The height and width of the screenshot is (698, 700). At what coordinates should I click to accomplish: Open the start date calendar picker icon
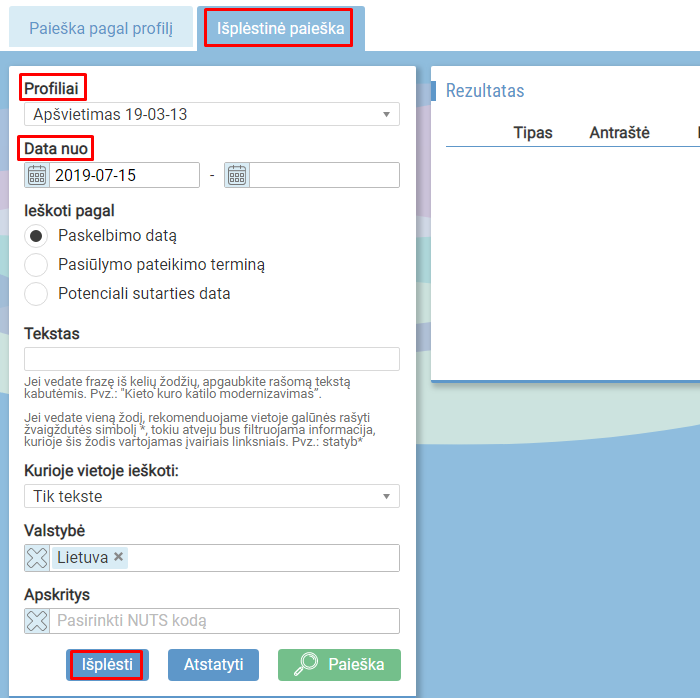click(x=37, y=175)
